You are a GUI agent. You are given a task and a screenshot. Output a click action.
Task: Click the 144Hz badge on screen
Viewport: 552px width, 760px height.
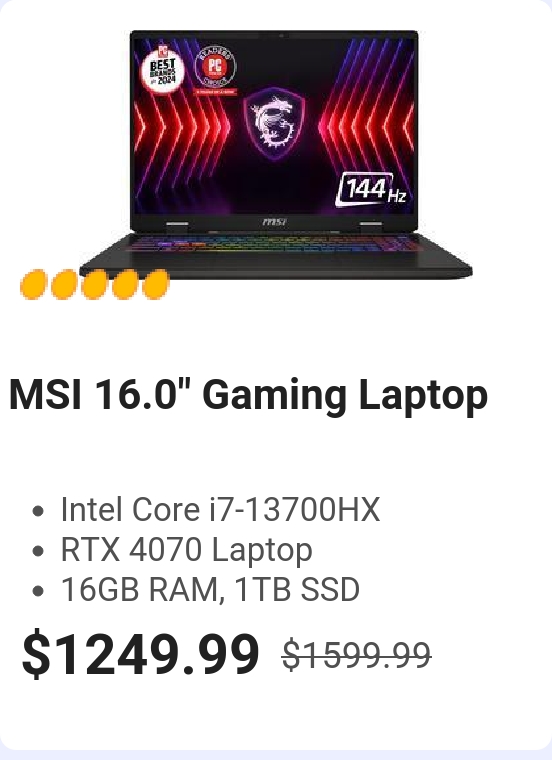pos(372,189)
